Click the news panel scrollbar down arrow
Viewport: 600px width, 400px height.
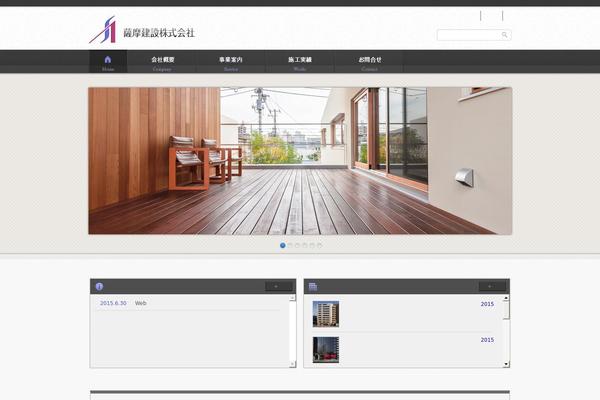point(293,364)
